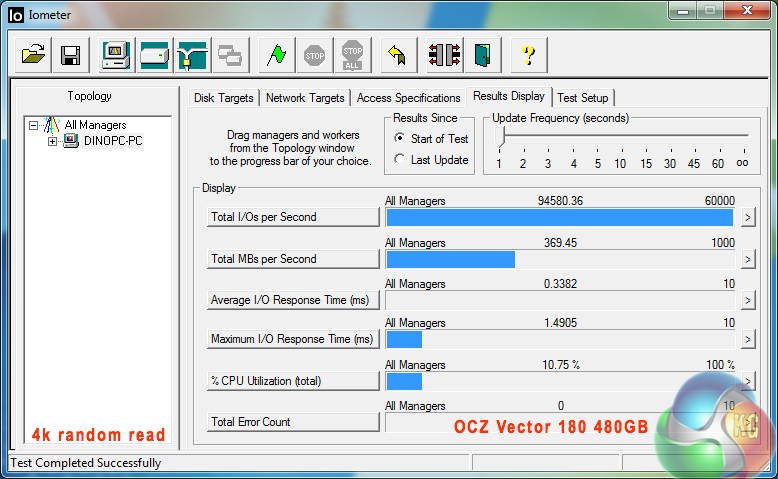Exit Iometer door icon

(482, 55)
